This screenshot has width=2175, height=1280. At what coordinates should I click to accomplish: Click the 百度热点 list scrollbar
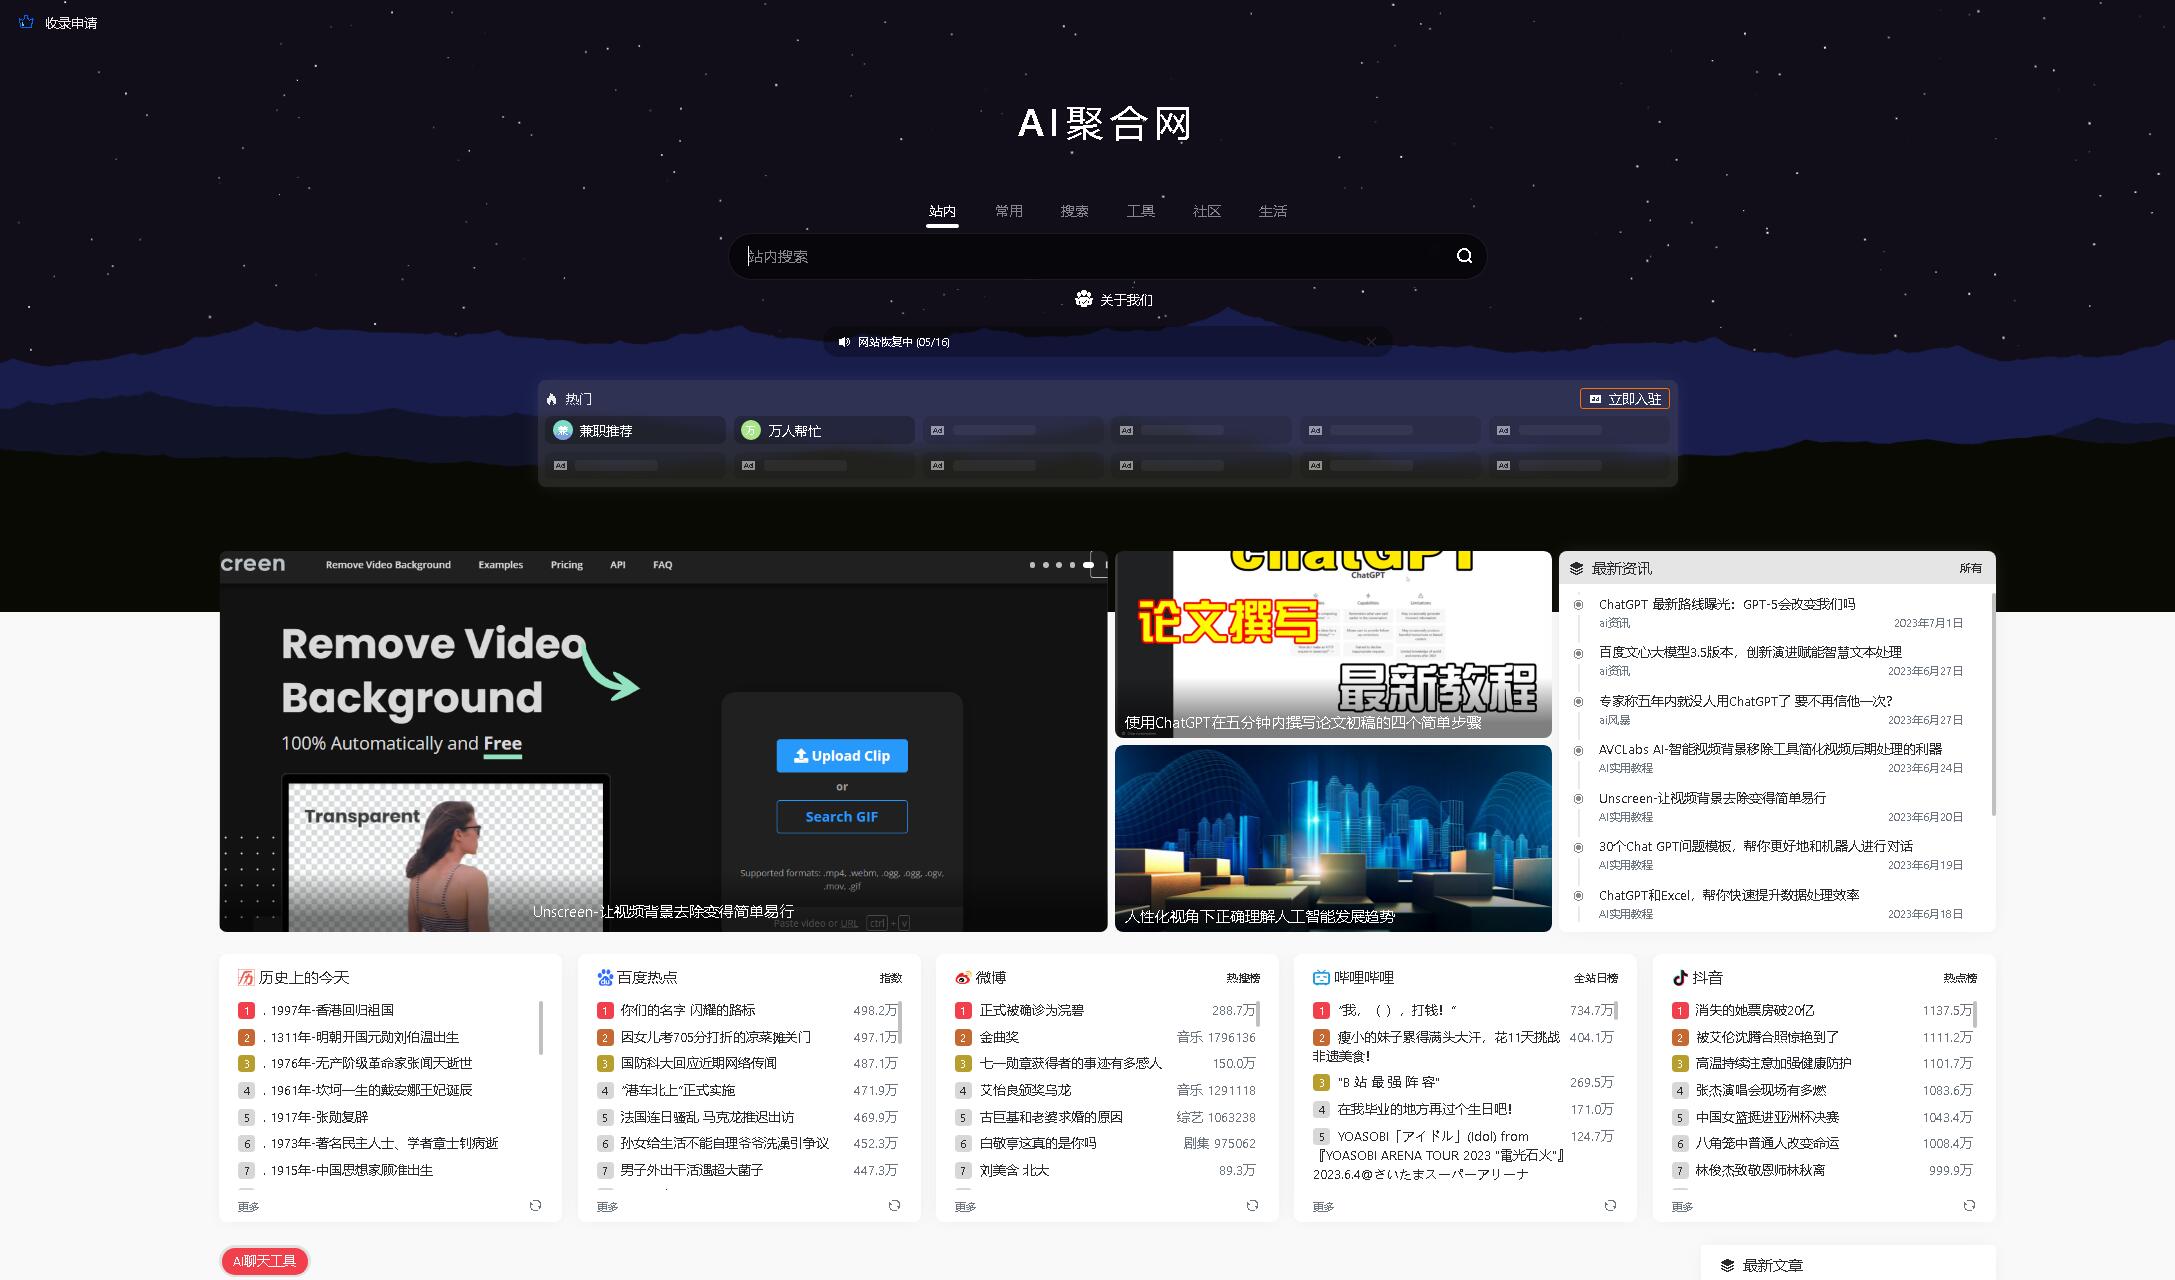coord(900,1022)
